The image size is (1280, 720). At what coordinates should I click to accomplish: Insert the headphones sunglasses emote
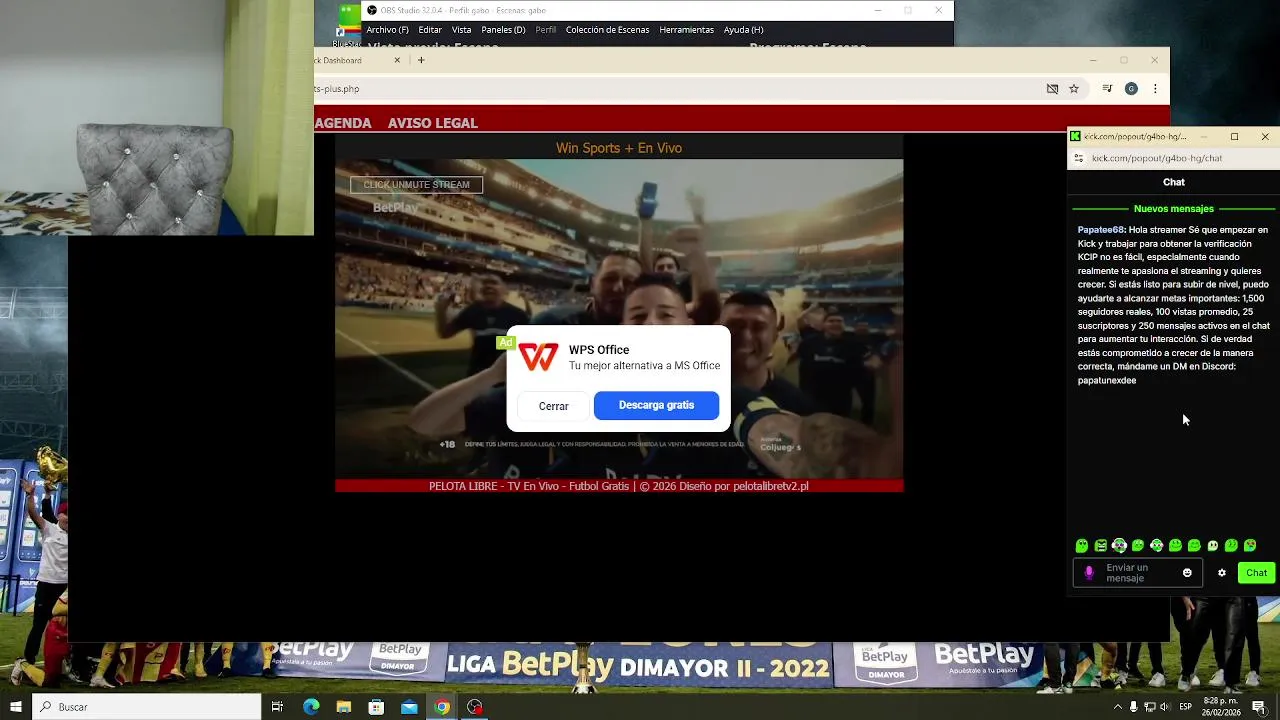pos(1119,546)
